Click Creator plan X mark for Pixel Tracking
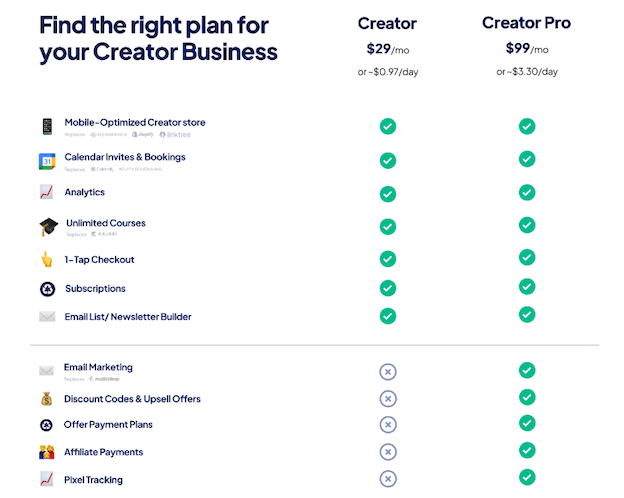The image size is (624, 498). pos(388,479)
